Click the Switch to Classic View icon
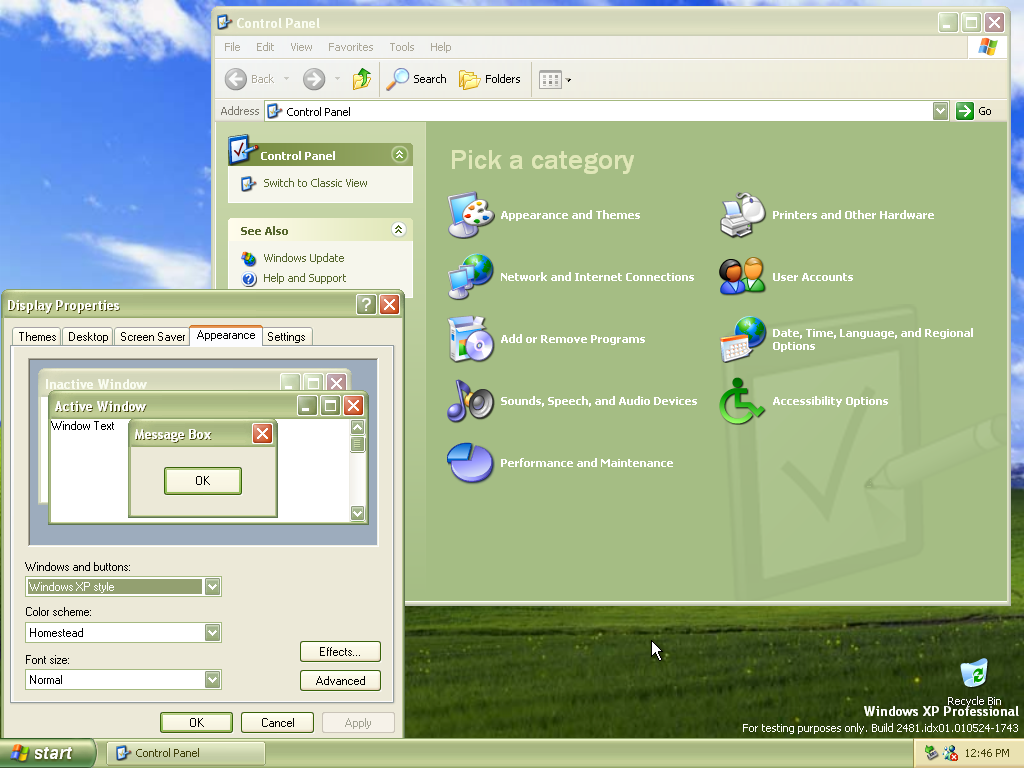Image resolution: width=1024 pixels, height=768 pixels. tap(248, 184)
